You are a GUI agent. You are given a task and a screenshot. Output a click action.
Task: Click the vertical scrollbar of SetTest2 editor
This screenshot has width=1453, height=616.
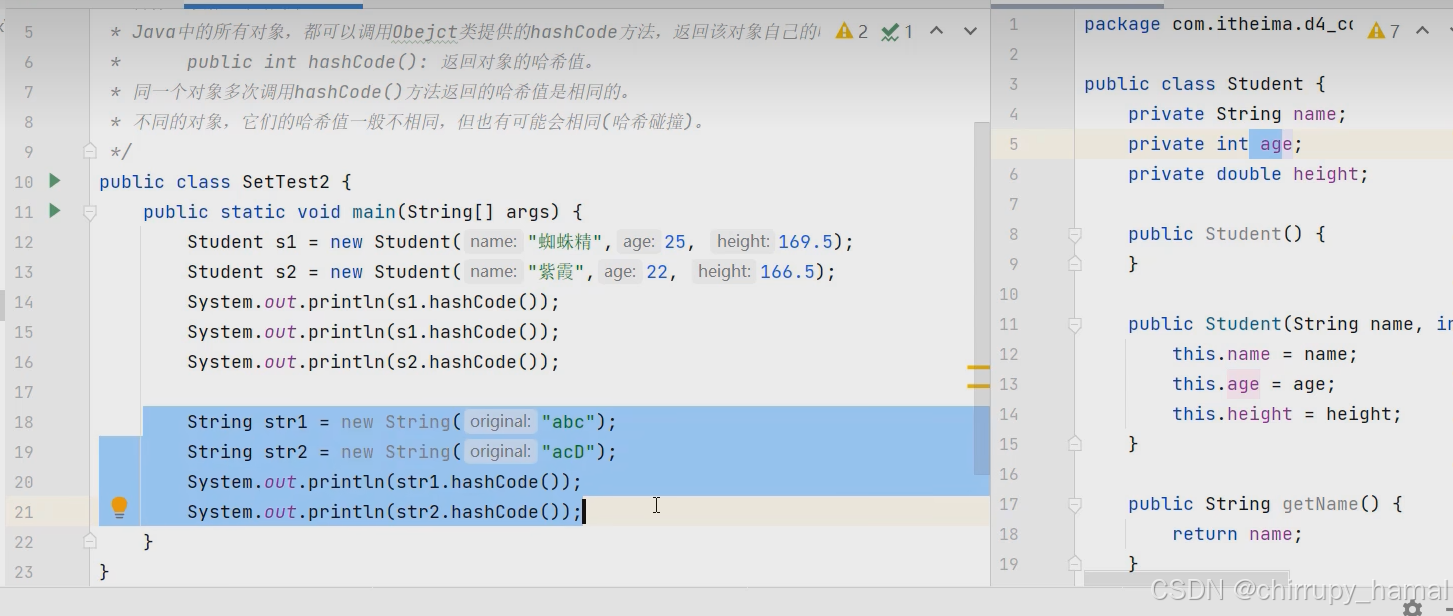click(x=982, y=299)
